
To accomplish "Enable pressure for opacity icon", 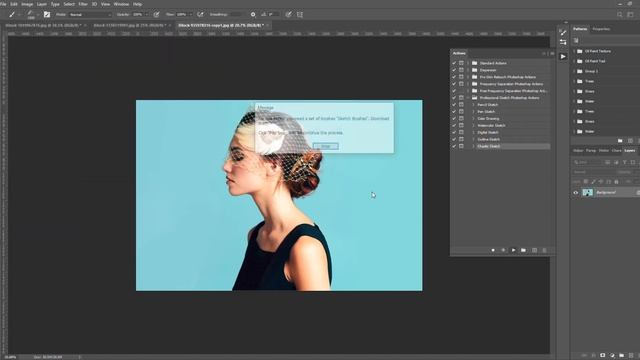I will (156, 14).
